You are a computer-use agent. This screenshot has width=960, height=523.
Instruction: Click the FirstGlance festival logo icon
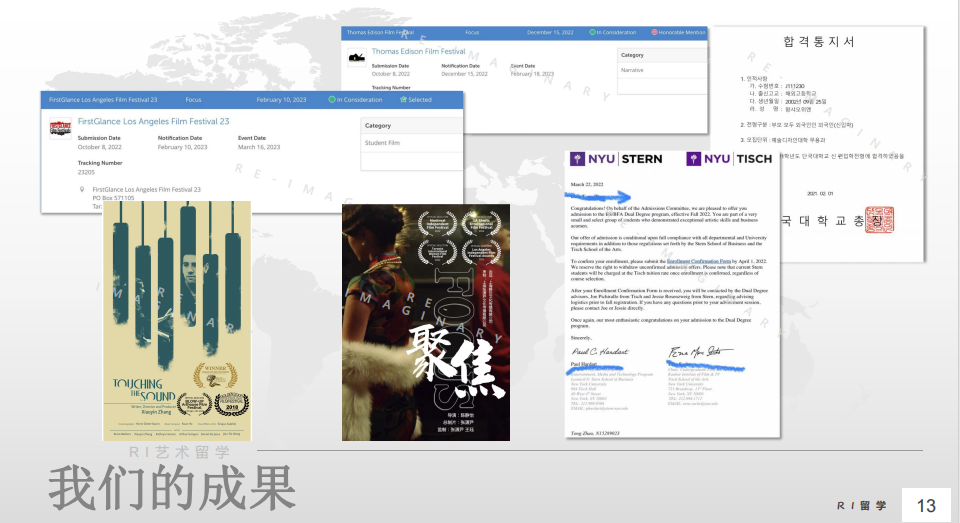(x=60, y=129)
